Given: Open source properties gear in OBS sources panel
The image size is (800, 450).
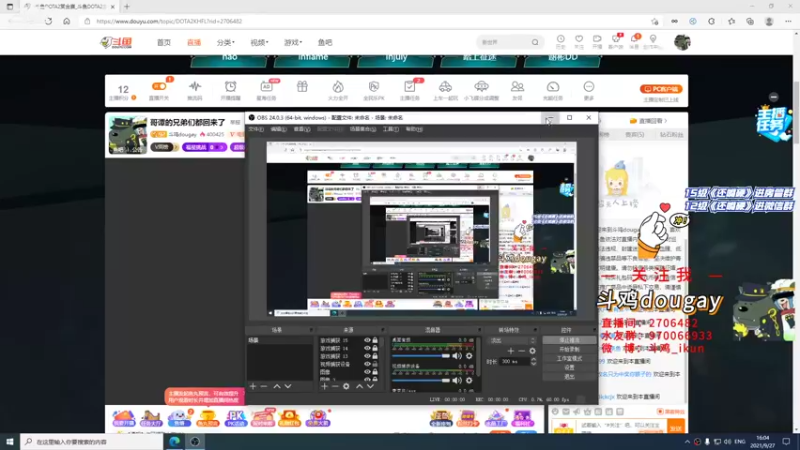Looking at the screenshot, I should tap(346, 386).
